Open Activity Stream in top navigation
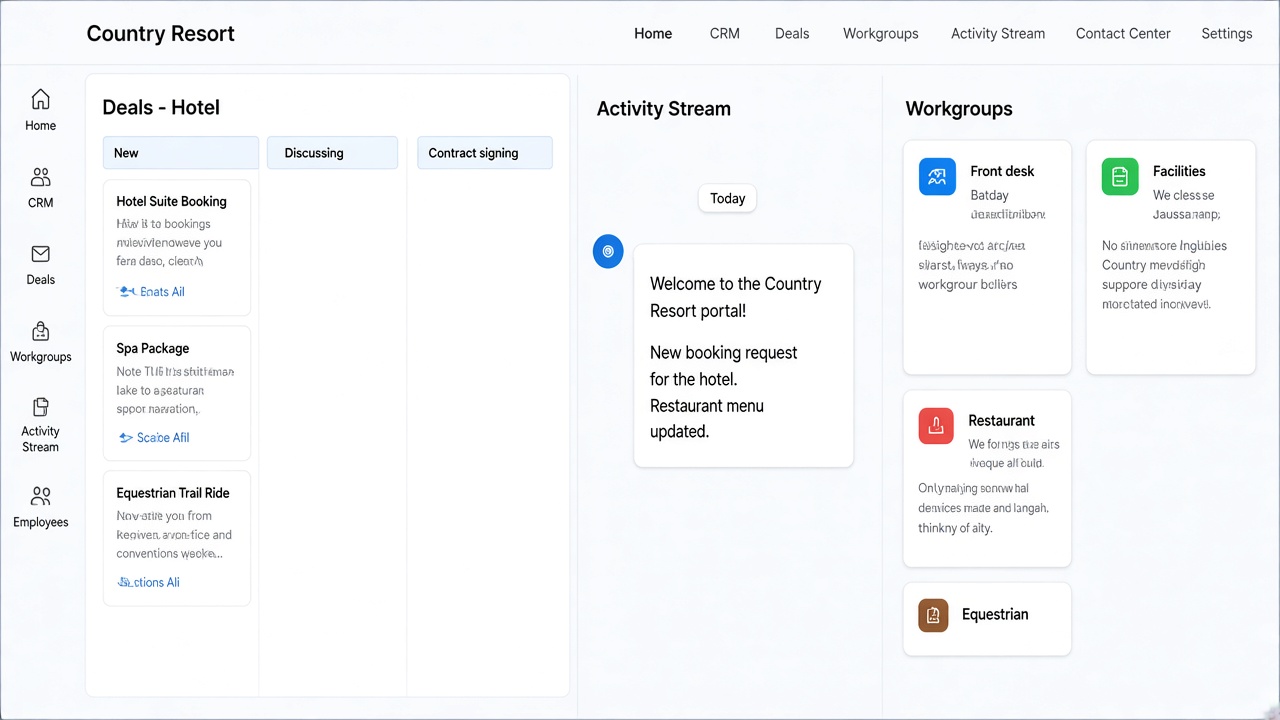Viewport: 1280px width, 720px height. pyautogui.click(x=998, y=33)
